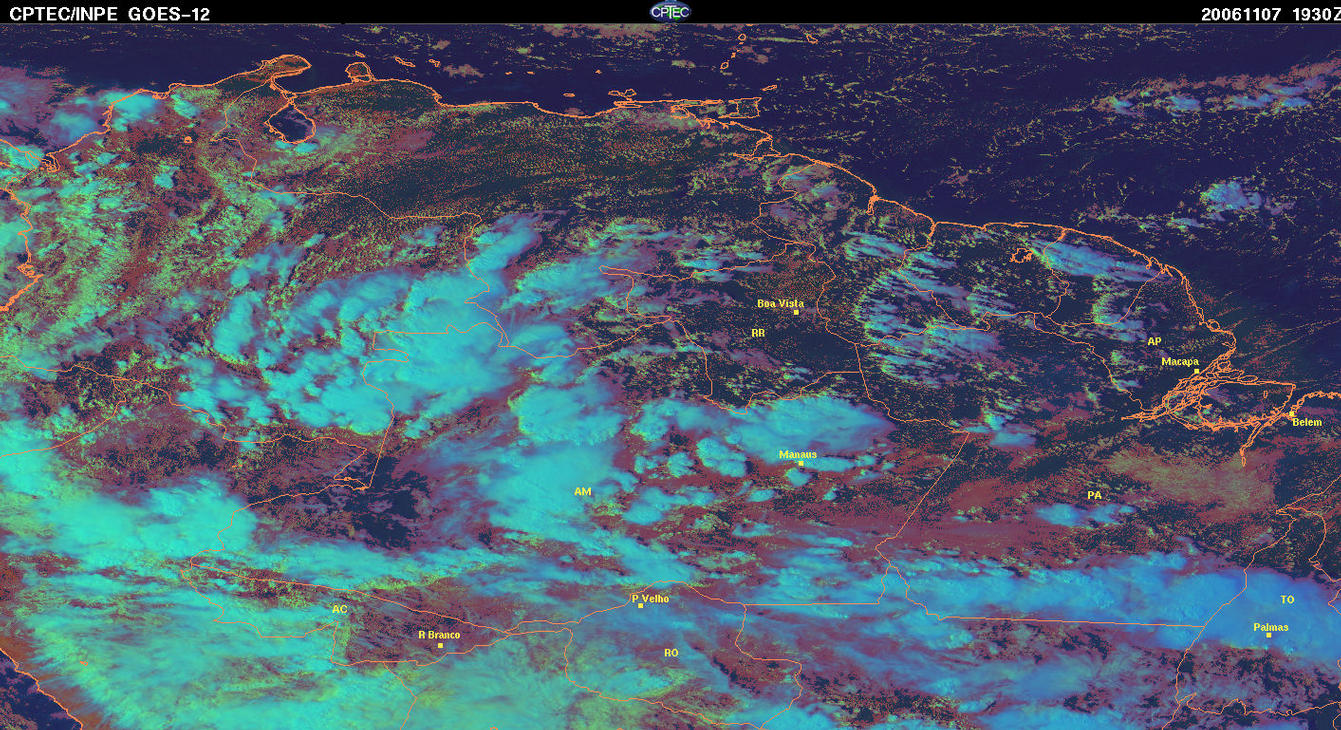
Task: Click the yellow marker at R Branco
Action: tap(440, 645)
